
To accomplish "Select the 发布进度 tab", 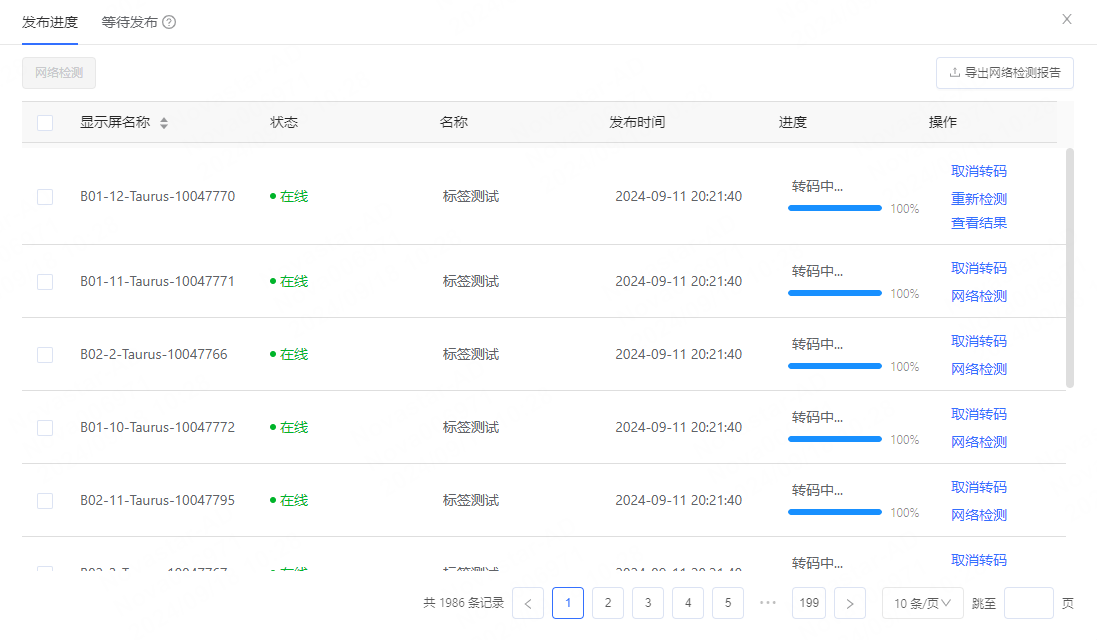I will [x=50, y=22].
